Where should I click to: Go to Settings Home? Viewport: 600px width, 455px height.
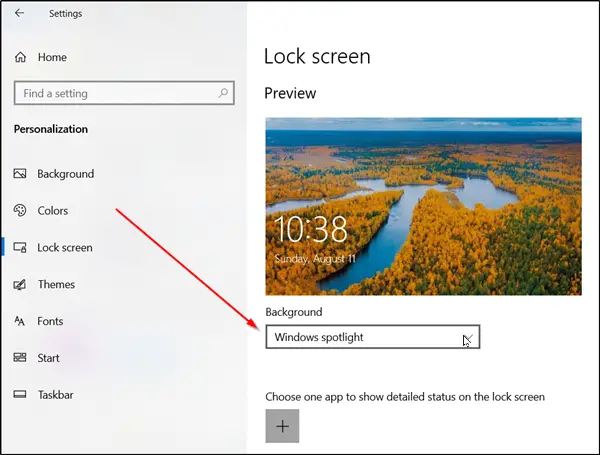pos(52,57)
